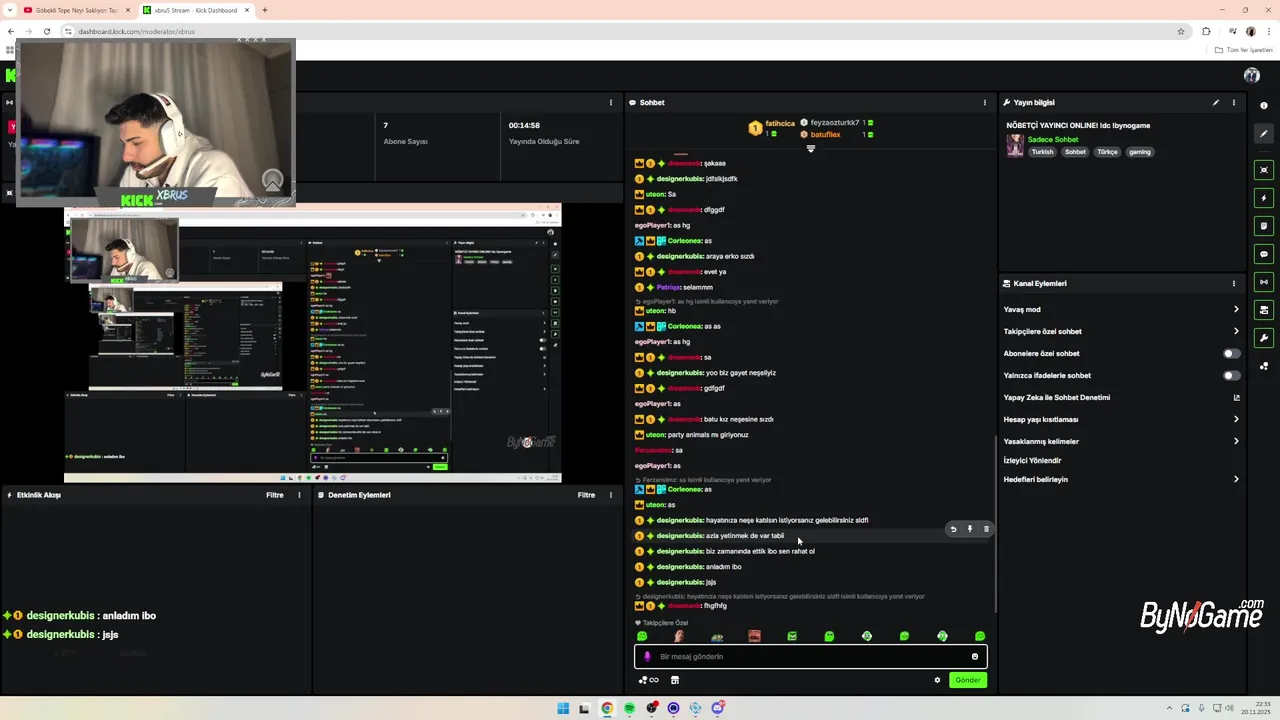Toggle the camera-frame widget icon in sidebar
Image resolution: width=1280 pixels, height=720 pixels.
click(1264, 170)
